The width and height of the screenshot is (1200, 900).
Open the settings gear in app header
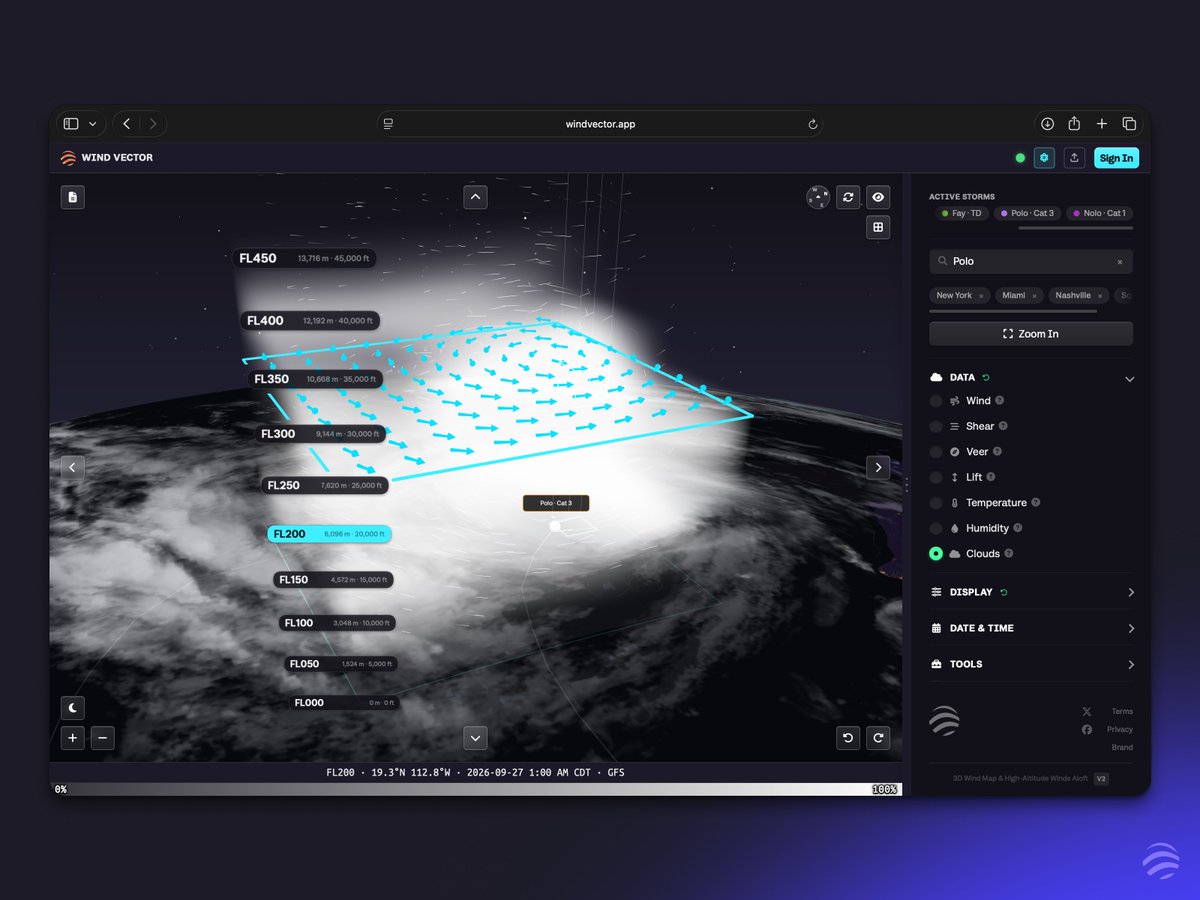[x=1044, y=158]
